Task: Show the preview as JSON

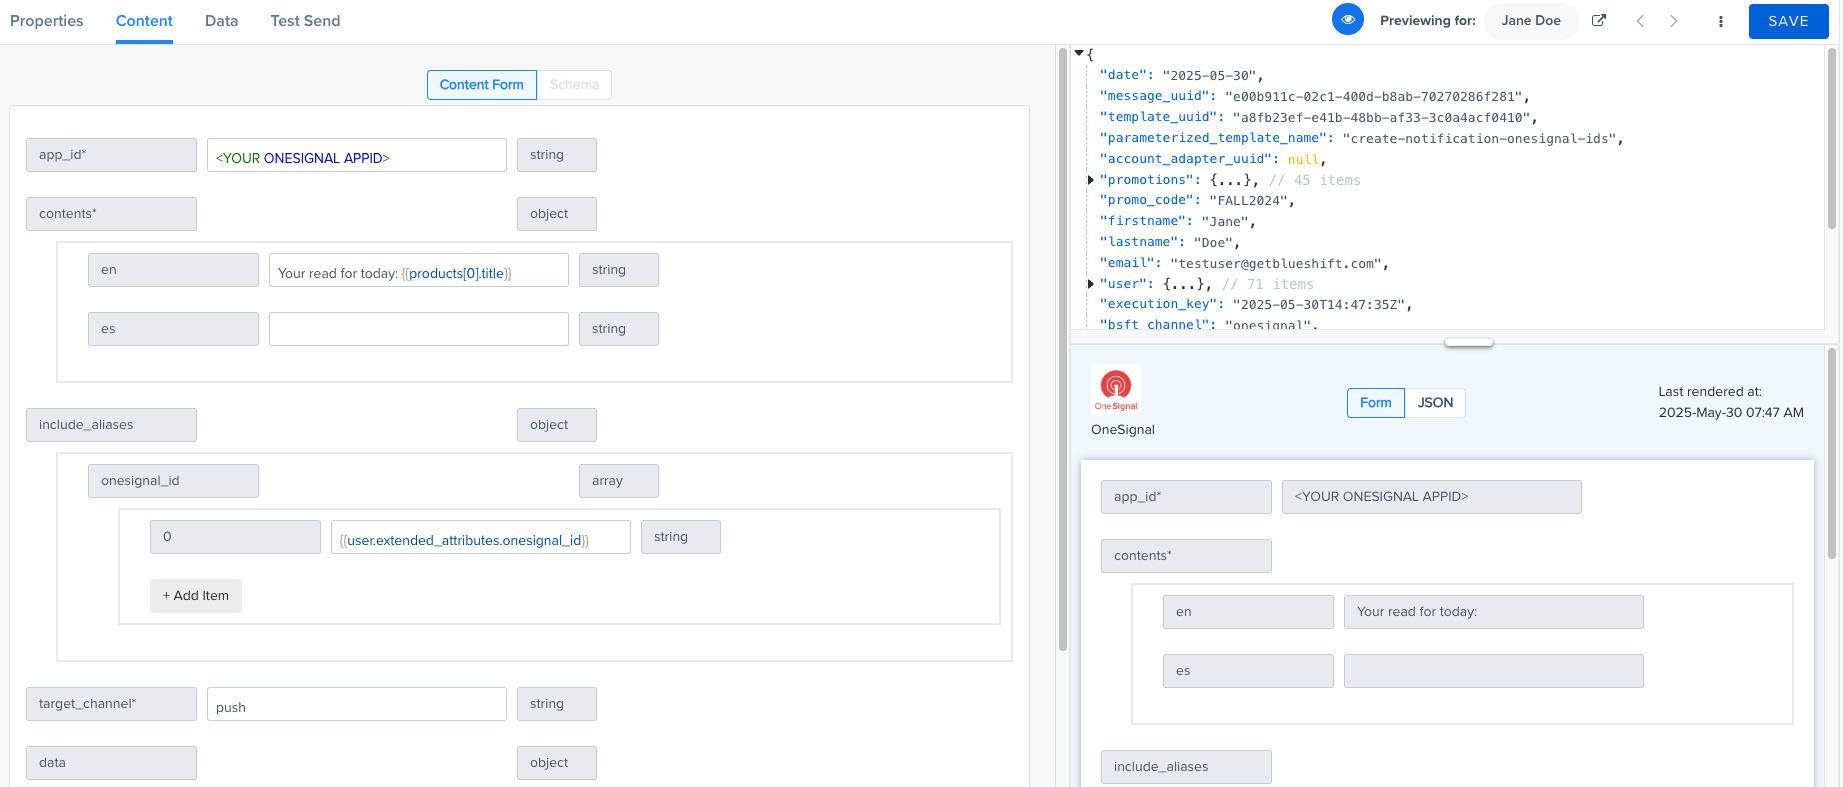Action: pyautogui.click(x=1435, y=403)
